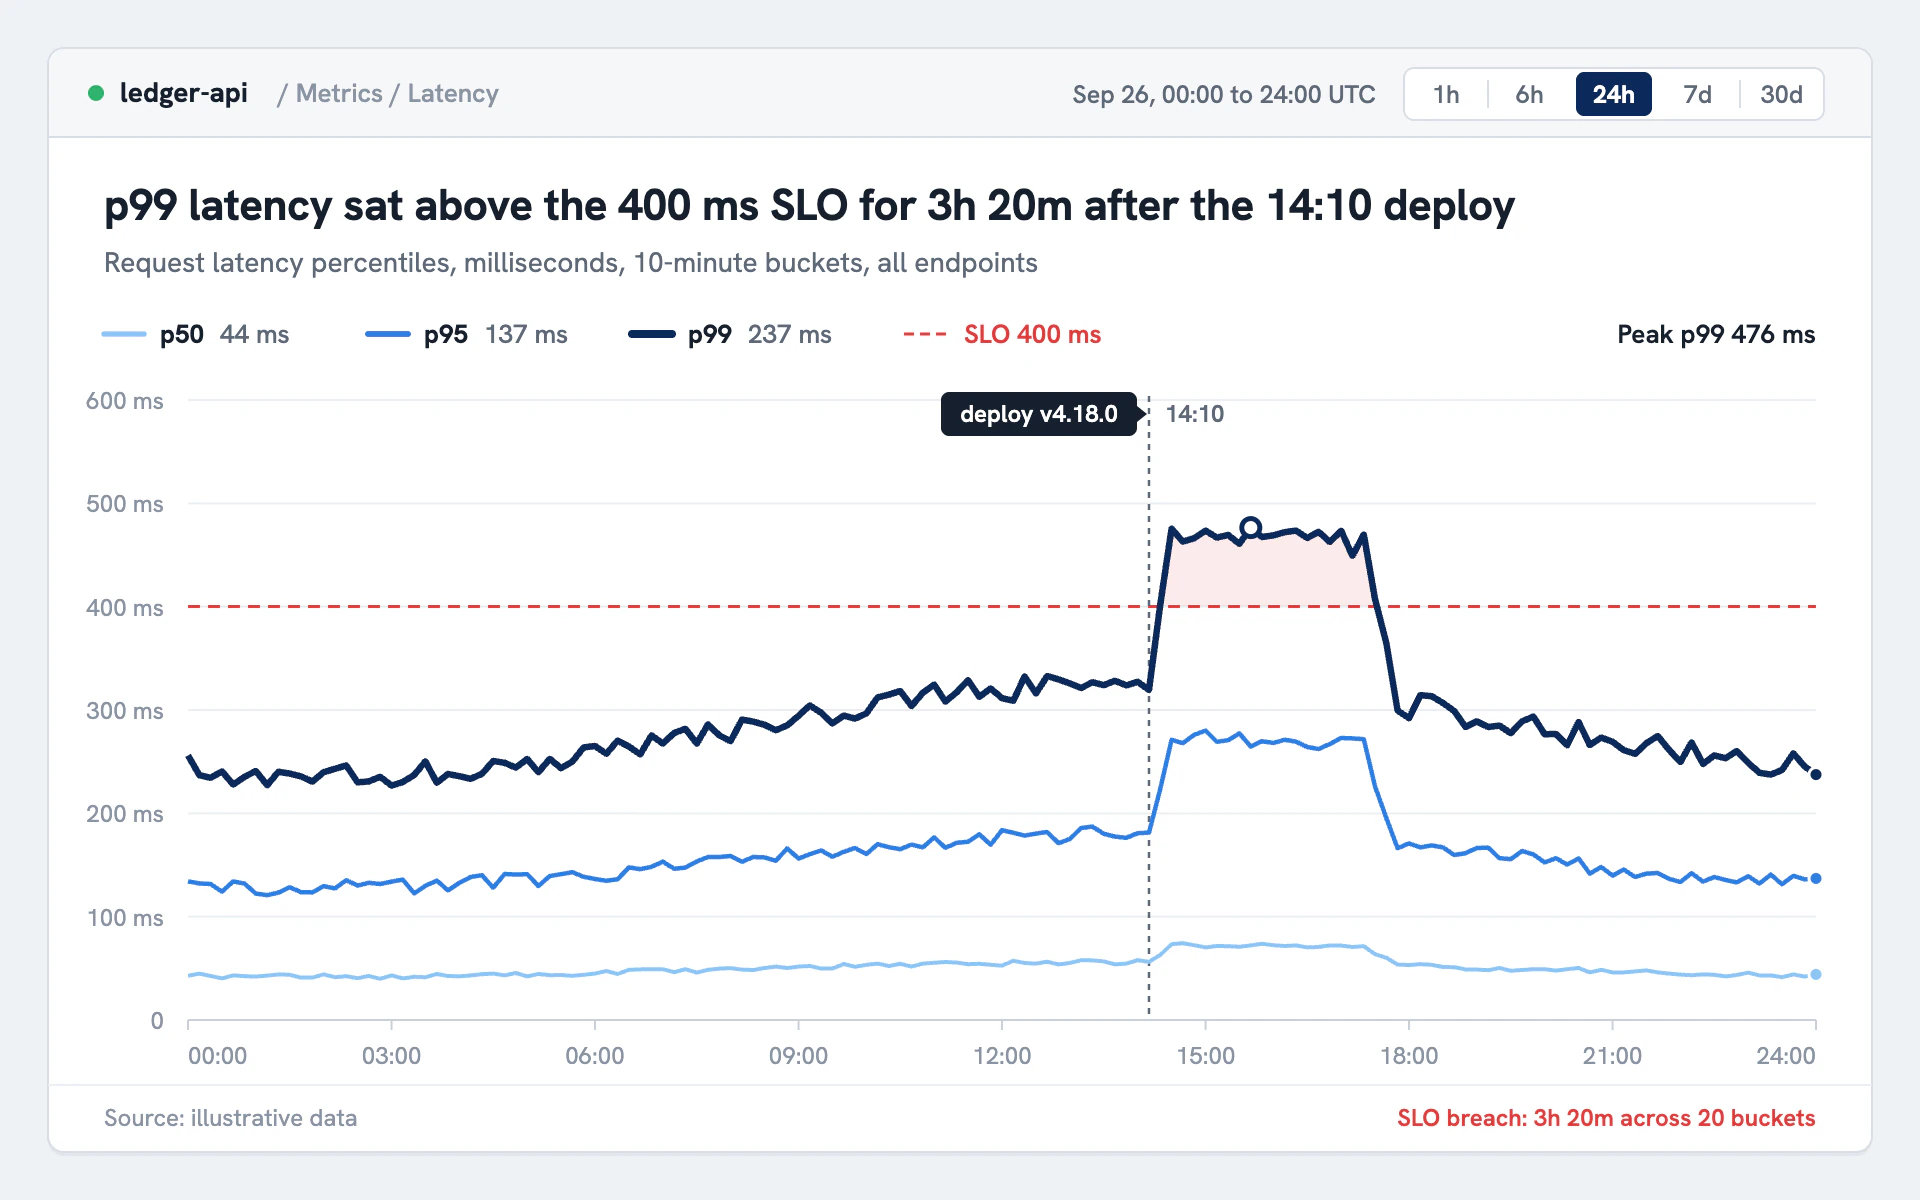This screenshot has width=1920, height=1200.
Task: Click the p99 end-of-line dot
Action: [x=1816, y=774]
